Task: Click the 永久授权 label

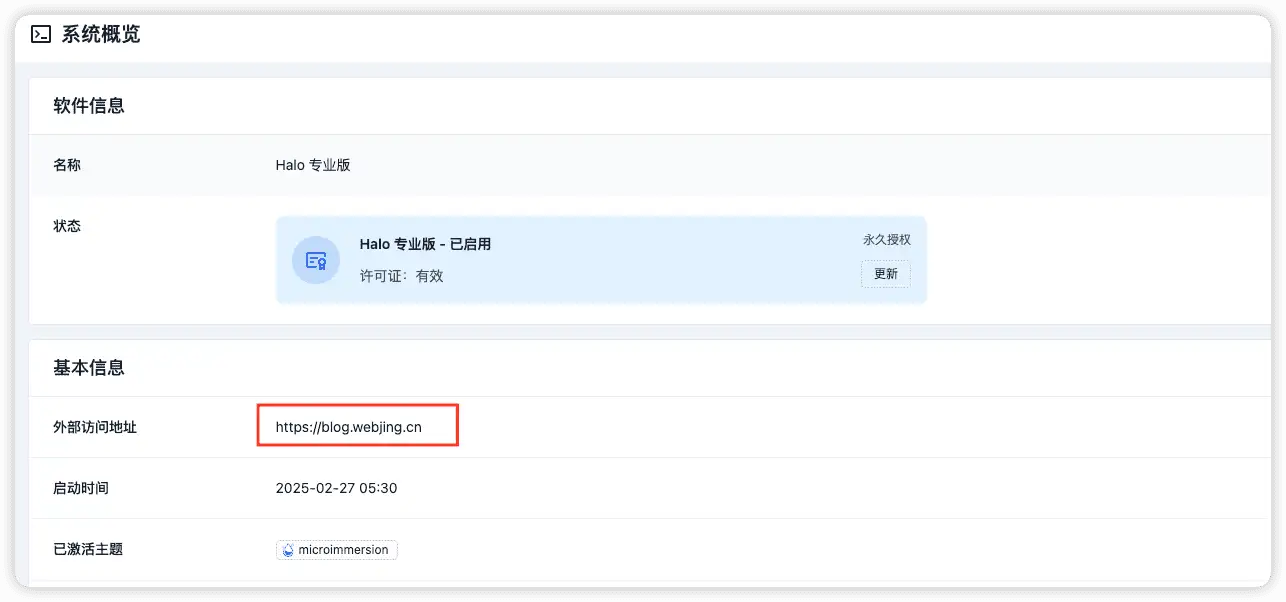Action: click(x=886, y=240)
